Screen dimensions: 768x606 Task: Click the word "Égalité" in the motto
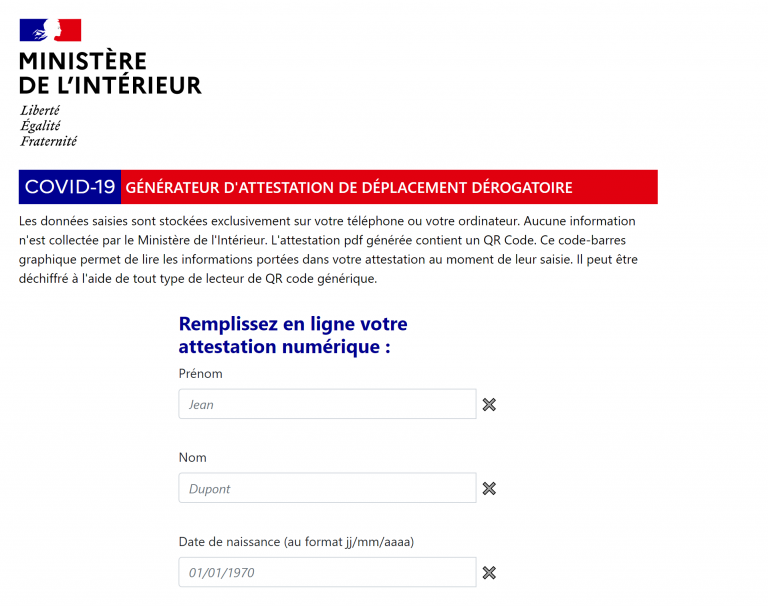coord(41,126)
